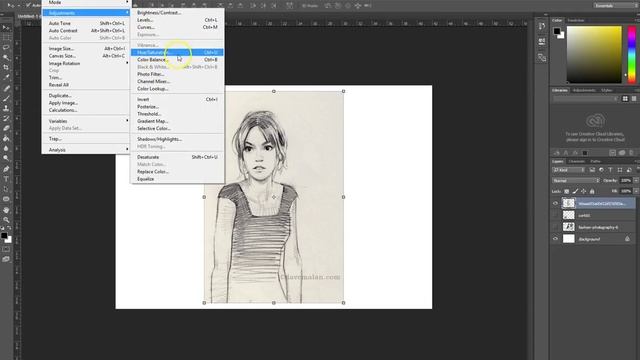Select the Spot Healing Brush tool

click(6, 88)
